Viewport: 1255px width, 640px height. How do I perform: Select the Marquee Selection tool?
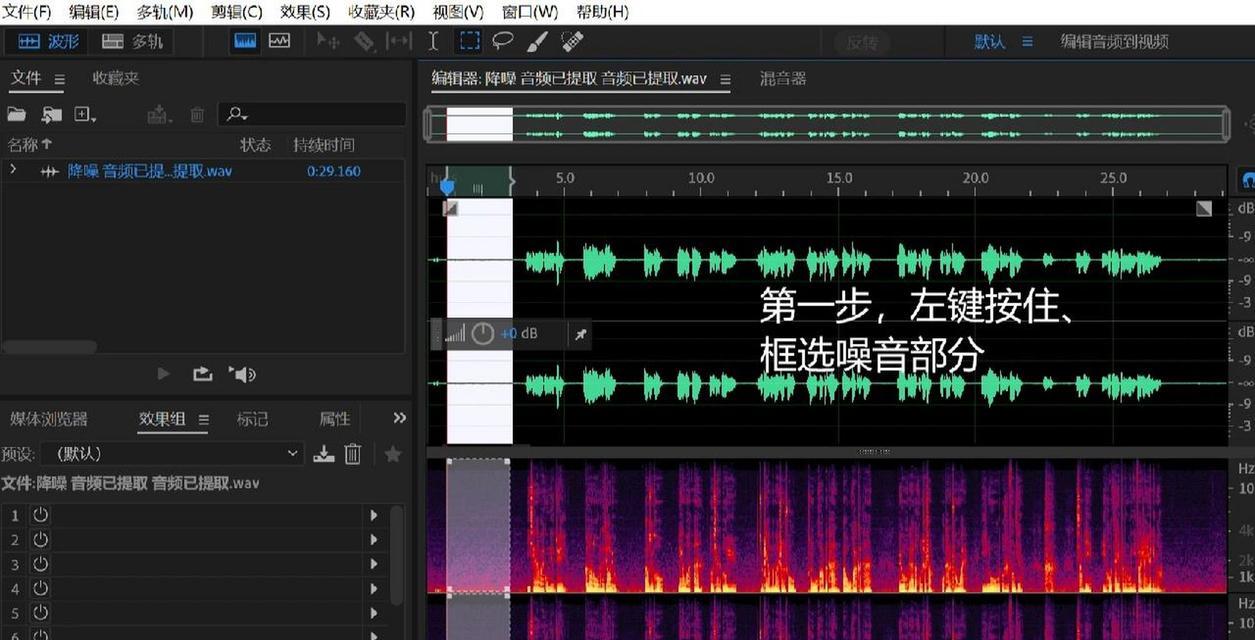tap(469, 41)
